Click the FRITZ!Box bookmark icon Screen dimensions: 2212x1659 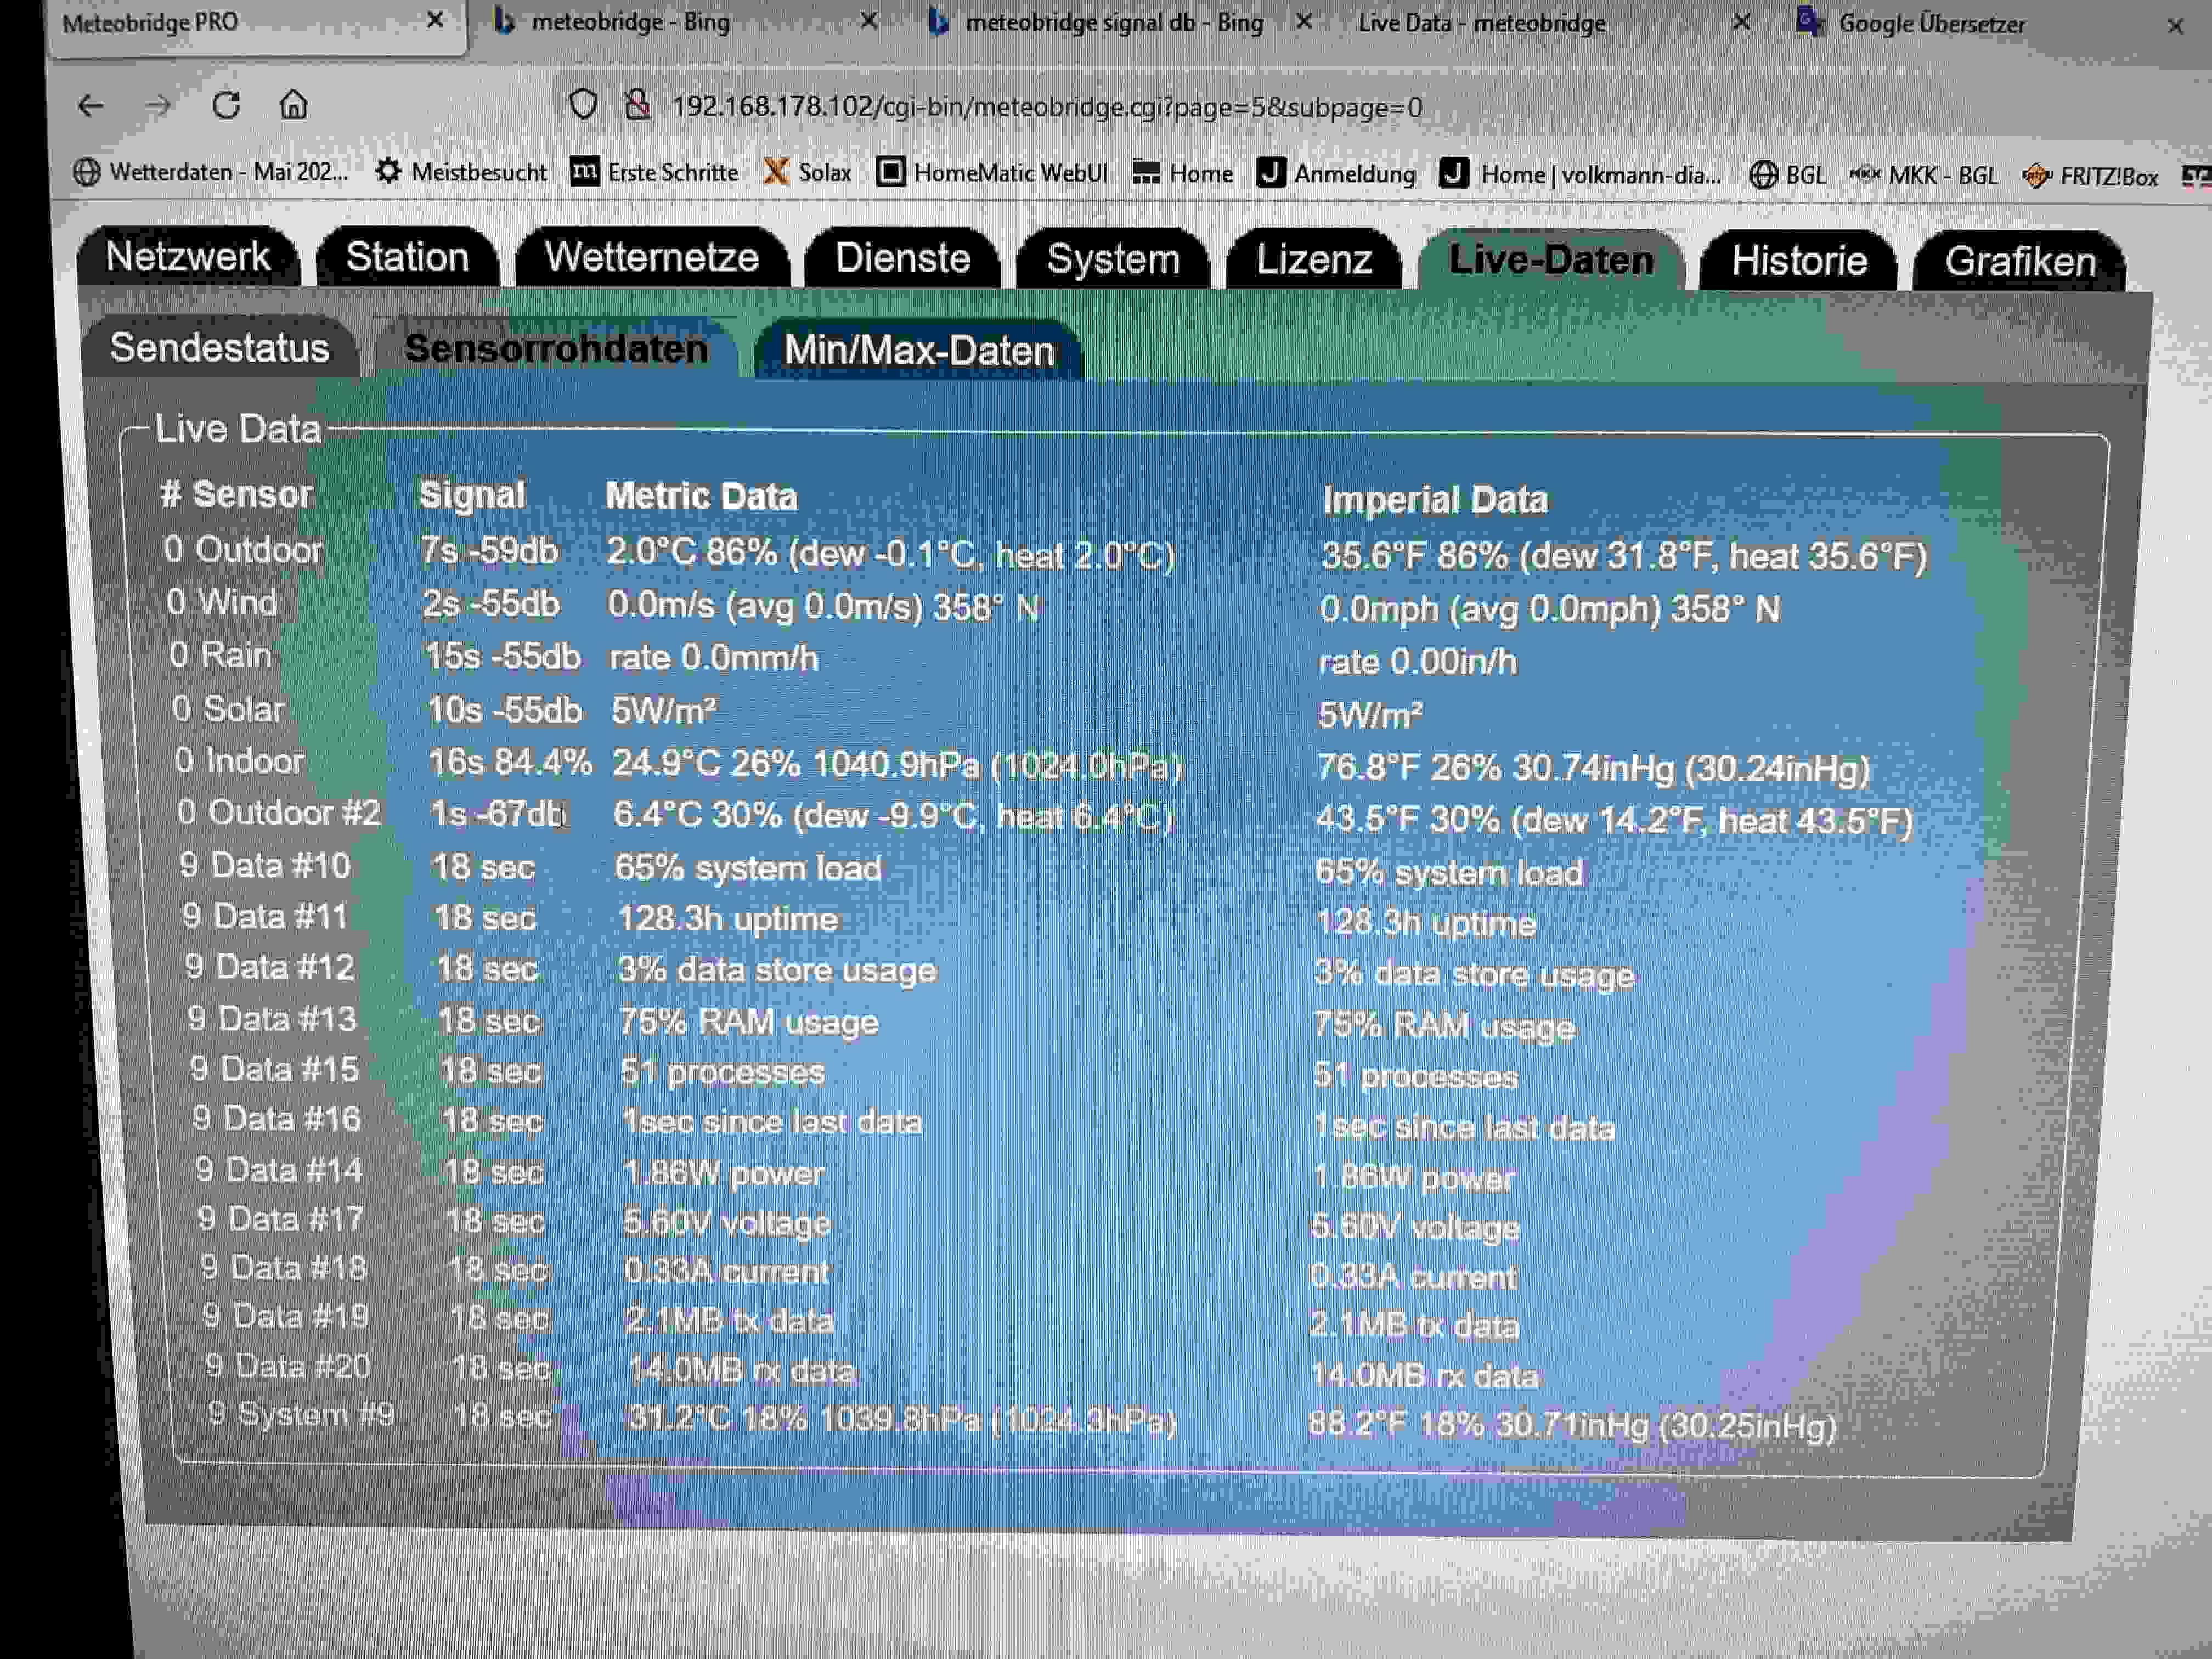[2037, 175]
